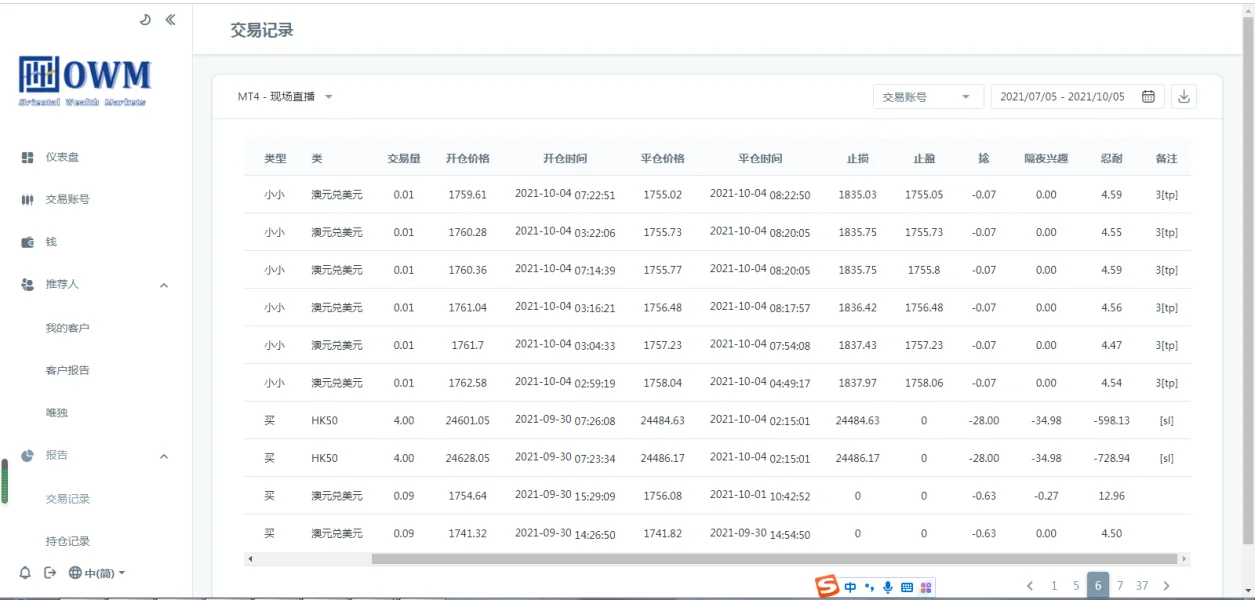Click next page arrow in pagination
This screenshot has height=600, width=1255.
pyautogui.click(x=1166, y=586)
